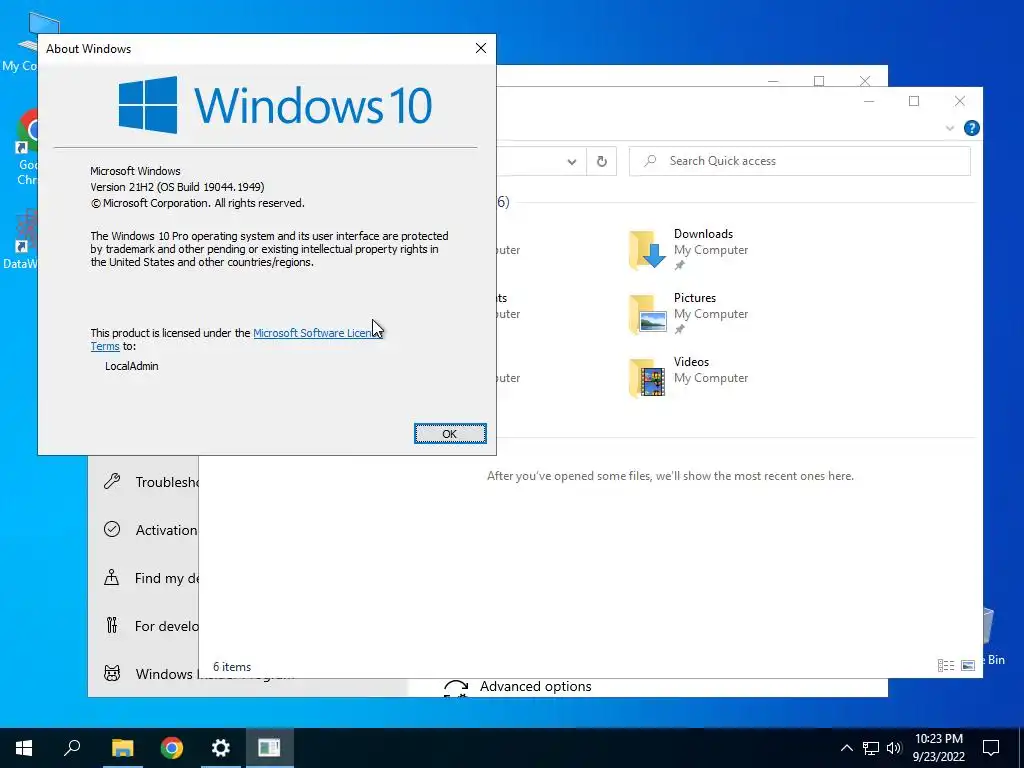Click the LocalAdmin licensee name
1024x768 pixels.
coord(132,366)
